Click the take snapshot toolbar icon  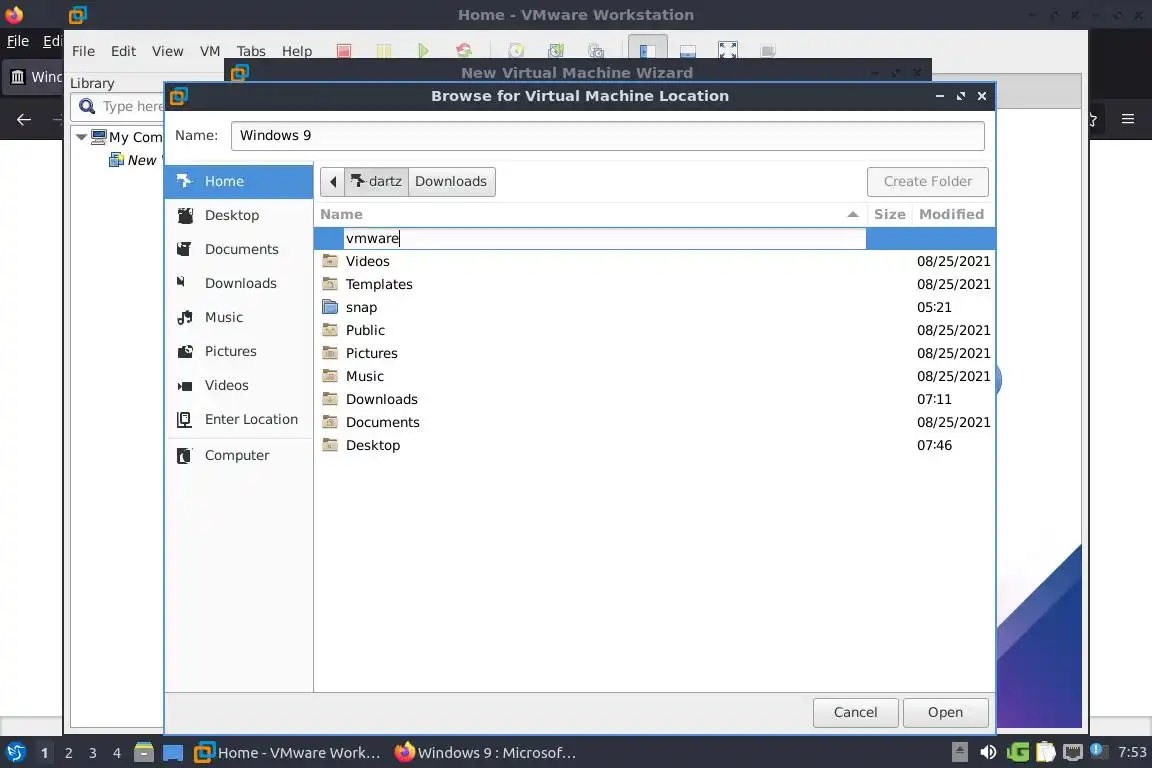point(516,51)
